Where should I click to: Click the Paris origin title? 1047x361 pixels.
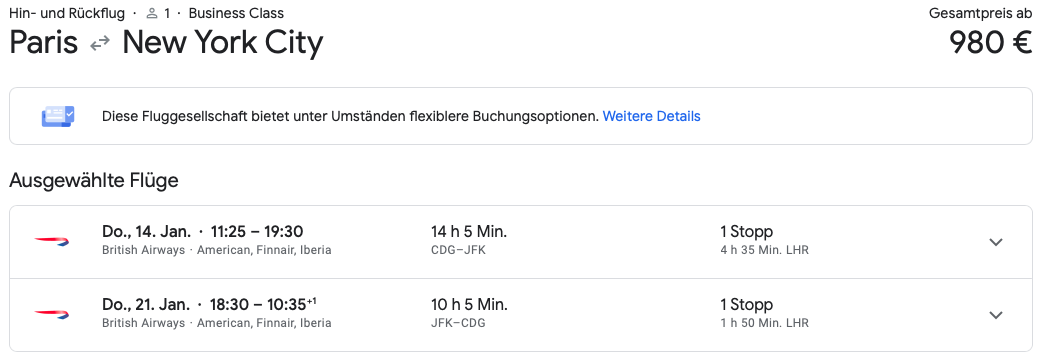pyautogui.click(x=43, y=44)
